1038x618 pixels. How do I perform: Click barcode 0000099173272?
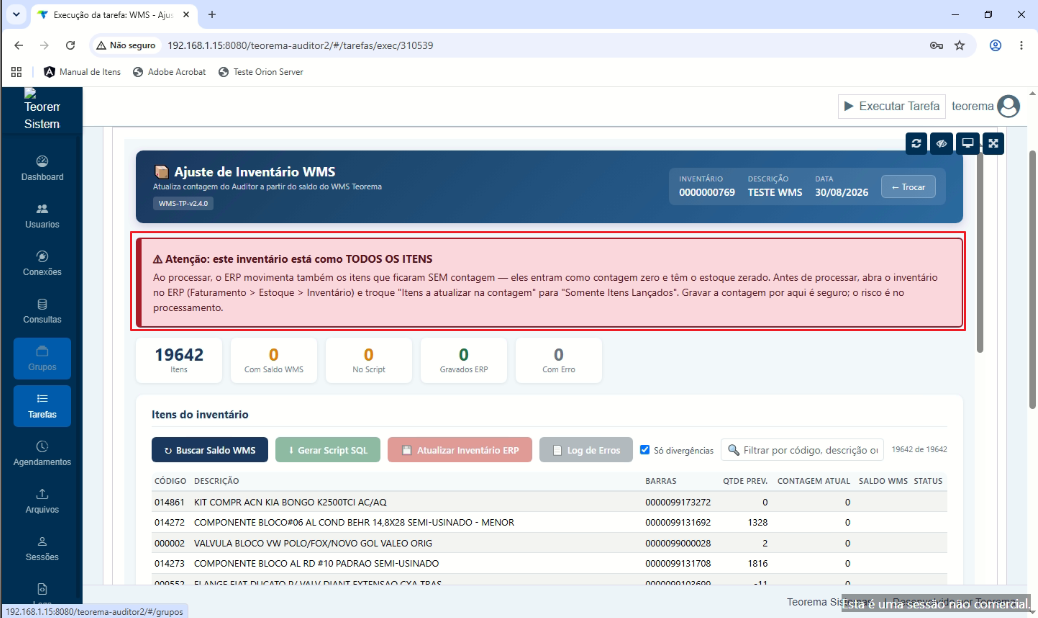coord(678,502)
